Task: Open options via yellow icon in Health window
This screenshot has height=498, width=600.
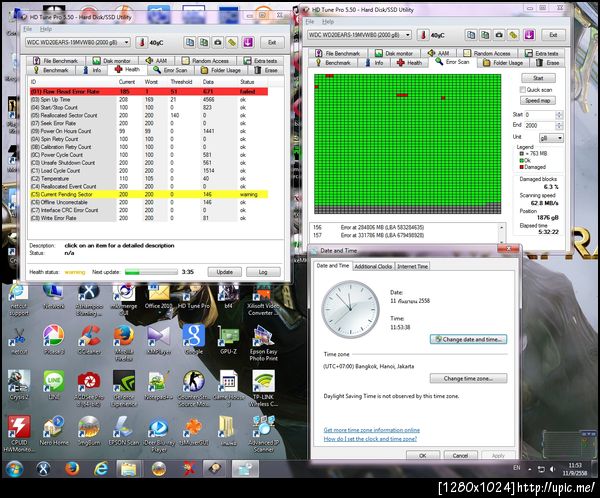Action: tap(232, 42)
